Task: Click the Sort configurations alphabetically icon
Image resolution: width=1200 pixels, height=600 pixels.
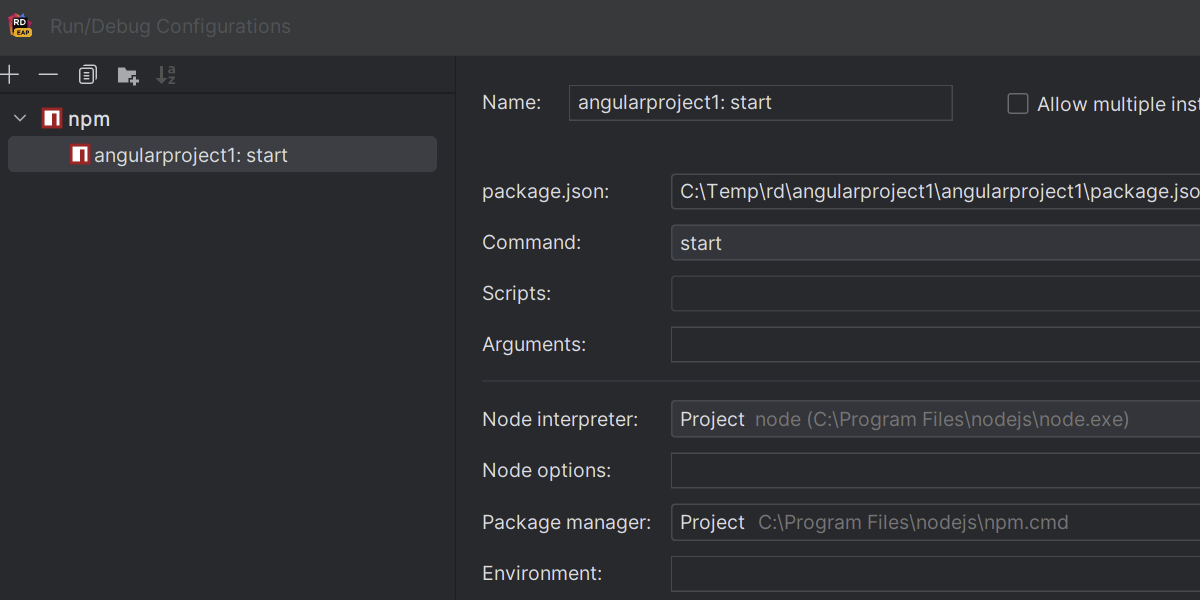Action: pyautogui.click(x=166, y=75)
